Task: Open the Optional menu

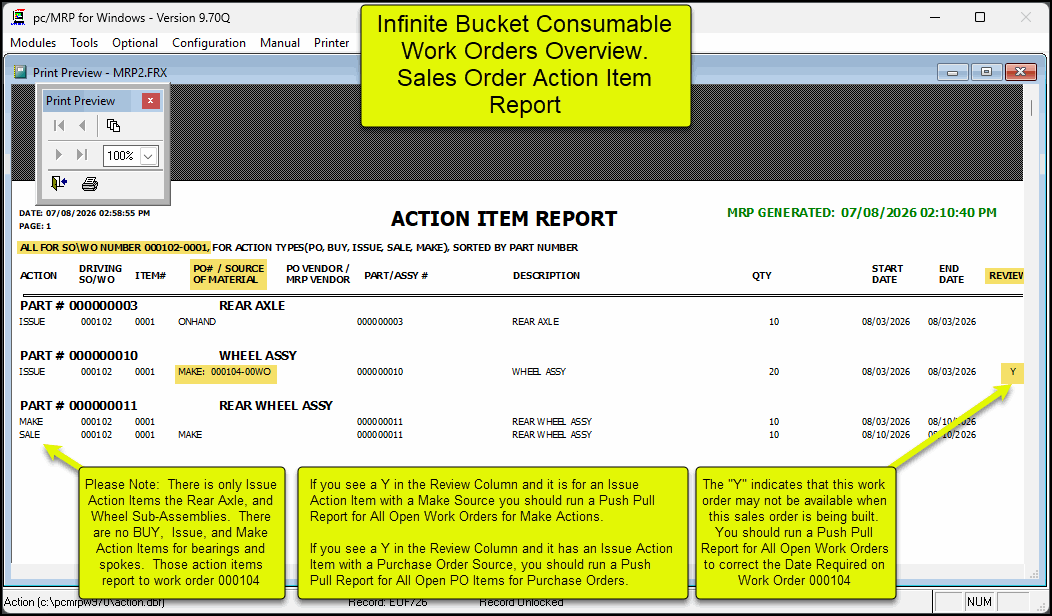Action: click(135, 43)
